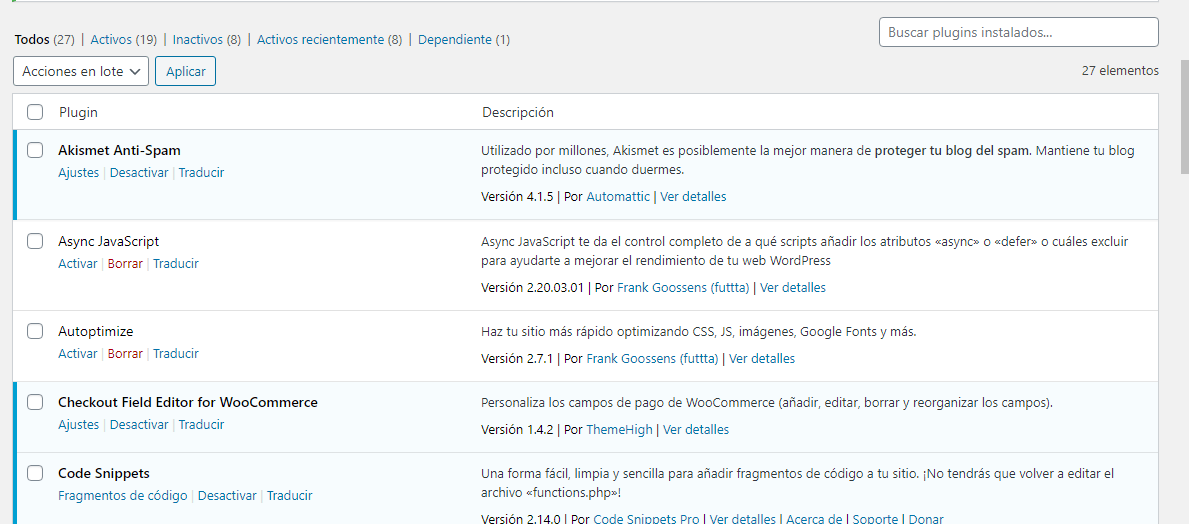Desactivar Checkout Field Editor for WooCommerce
This screenshot has width=1189, height=524.
tap(139, 425)
